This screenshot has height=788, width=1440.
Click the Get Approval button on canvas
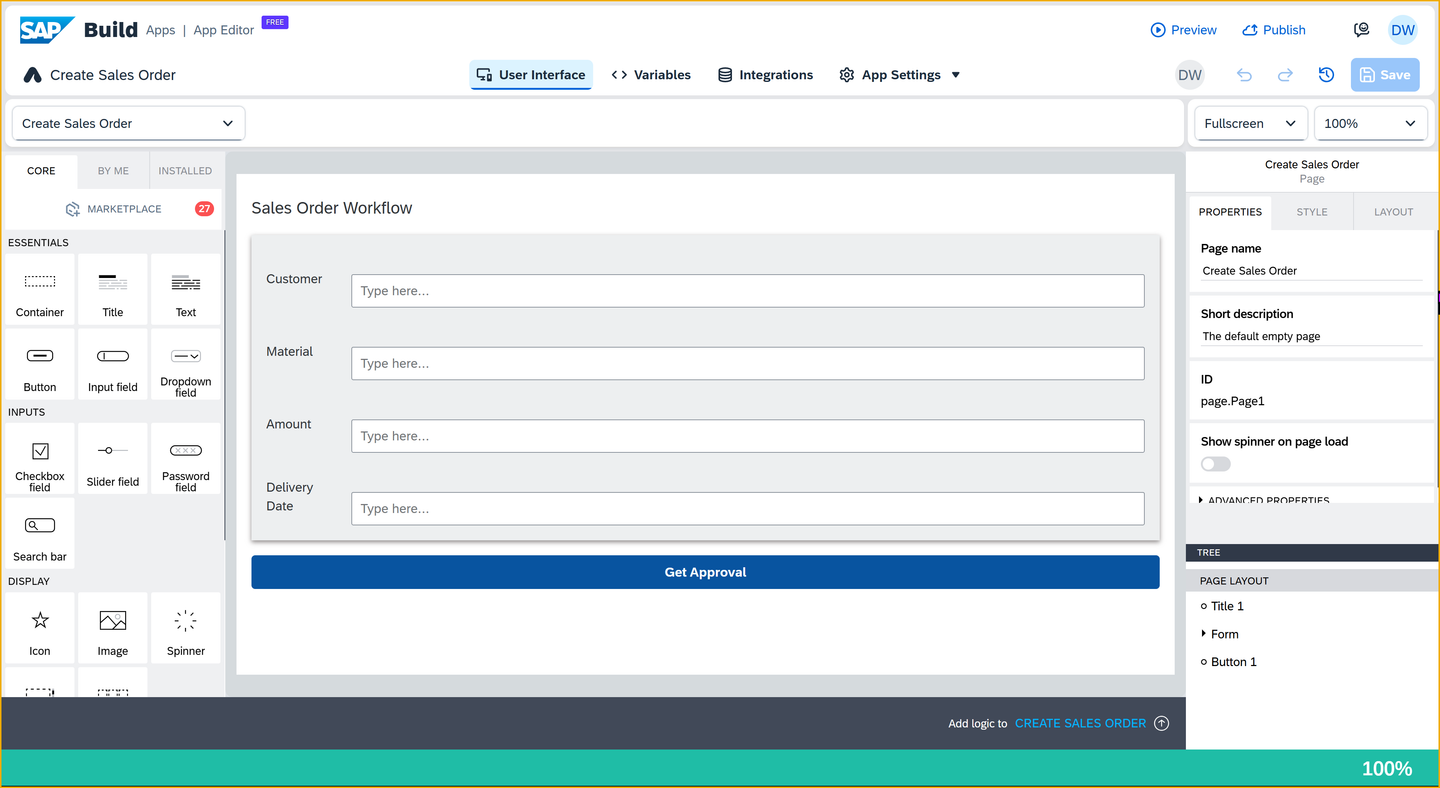705,572
